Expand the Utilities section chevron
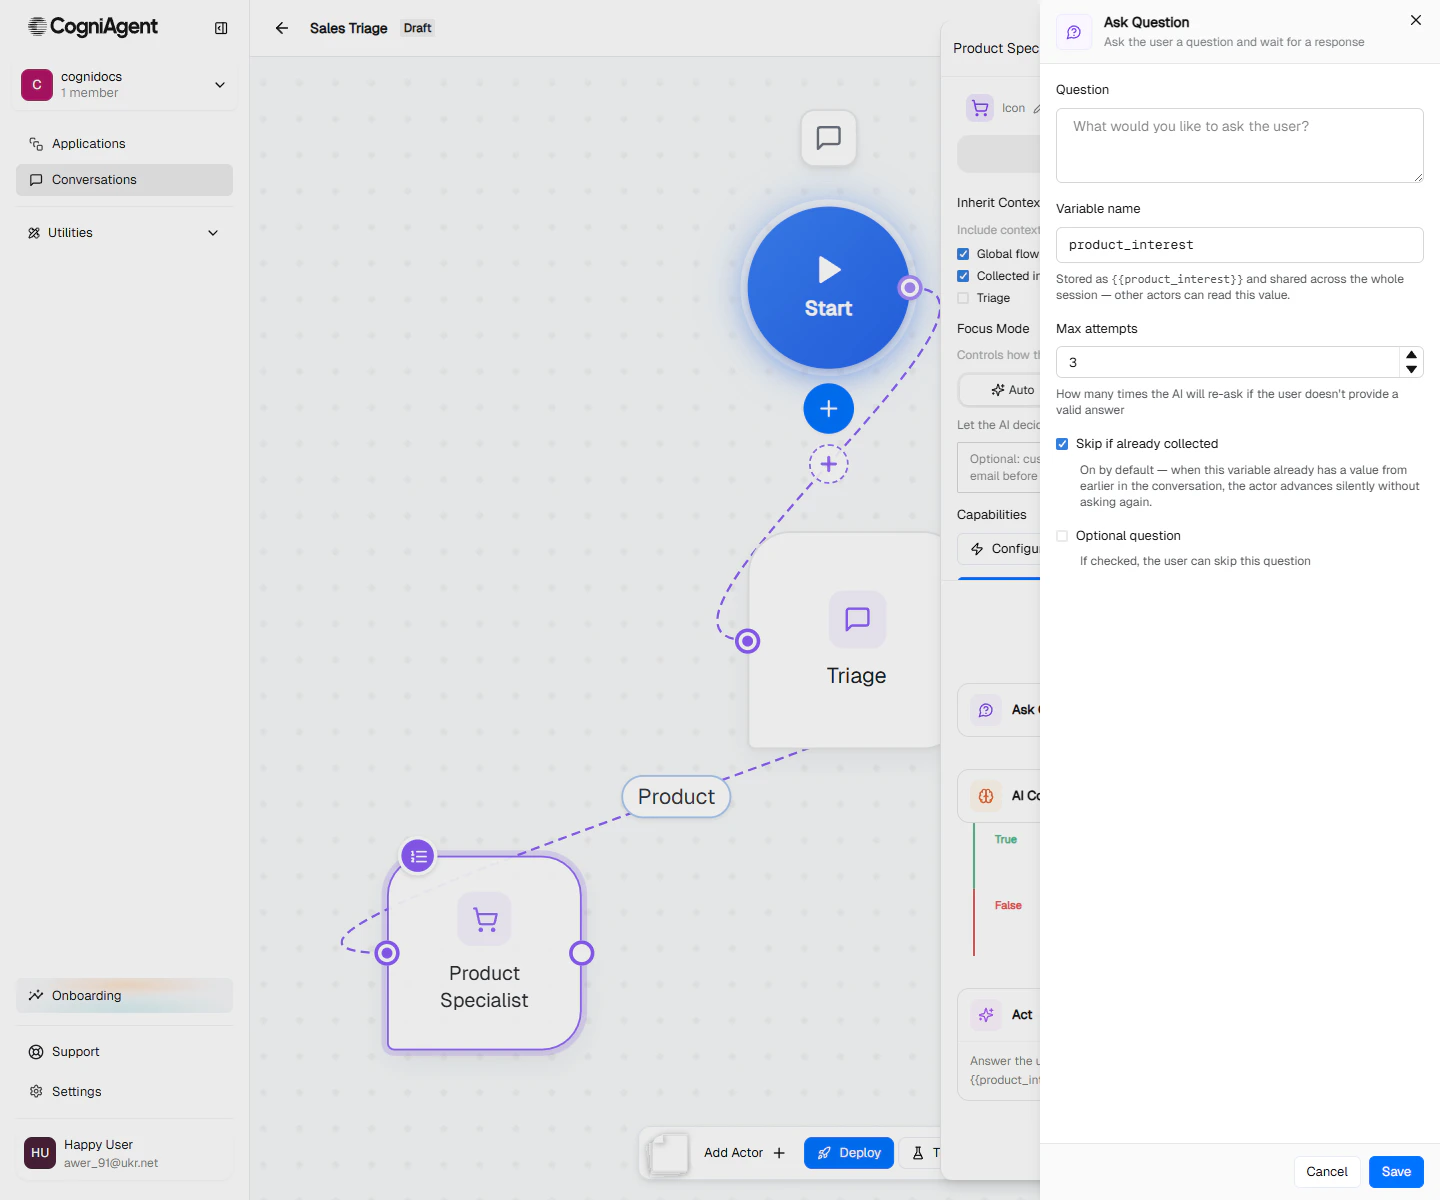 pyautogui.click(x=213, y=233)
